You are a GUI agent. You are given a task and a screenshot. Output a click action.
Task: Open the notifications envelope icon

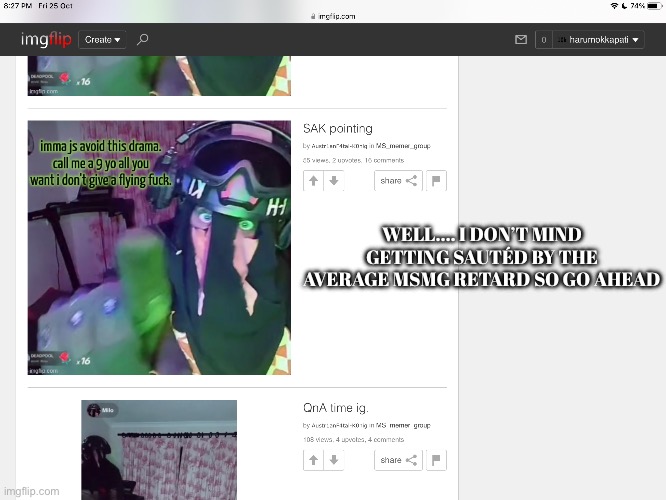(520, 40)
